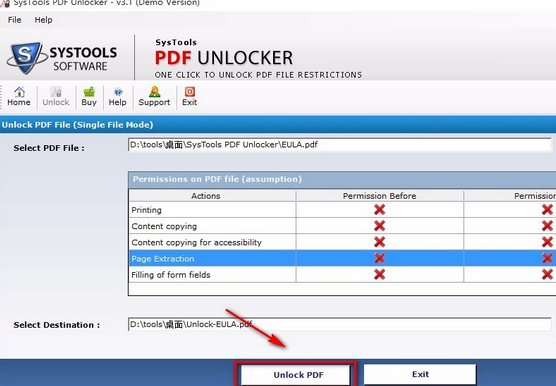The width and height of the screenshot is (556, 386).
Task: Click Page Extraction's Permission Before X mark
Action: click(379, 258)
